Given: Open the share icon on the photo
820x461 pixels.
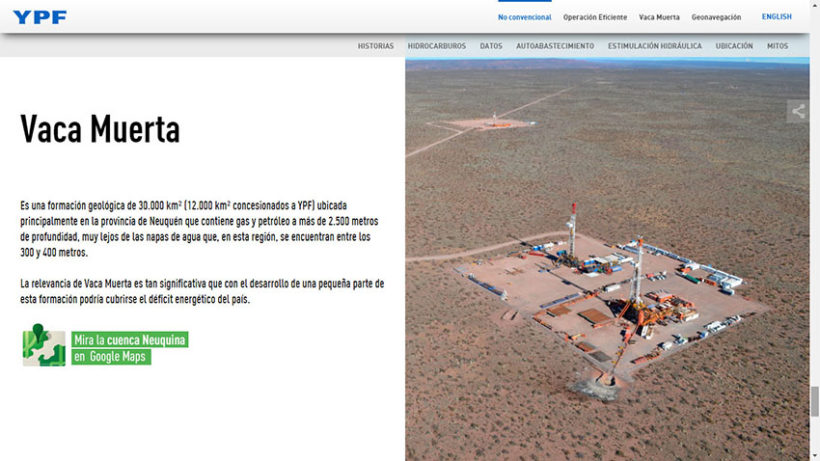Looking at the screenshot, I should (x=798, y=112).
